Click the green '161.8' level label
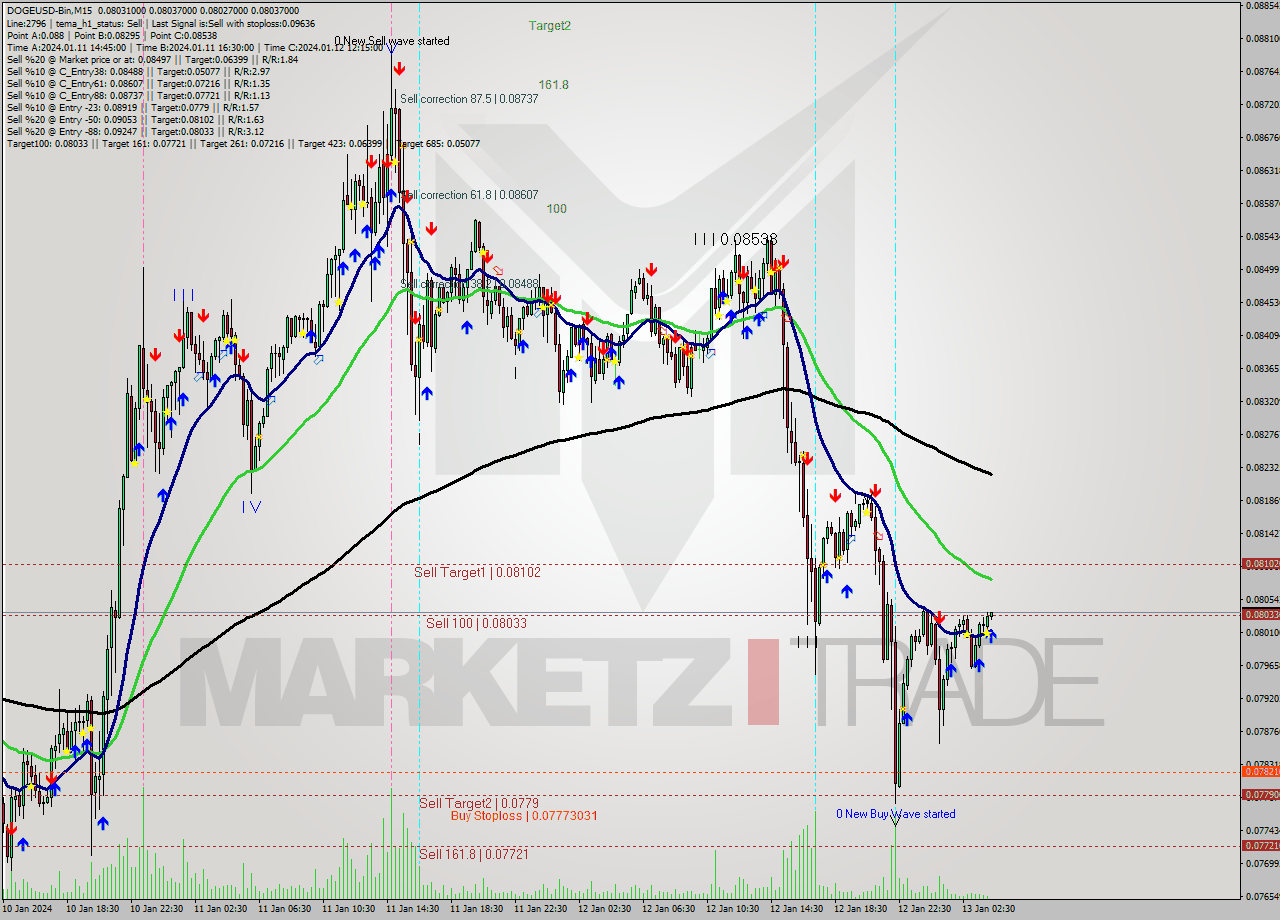Screen dimensions: 1280x920 553,85
